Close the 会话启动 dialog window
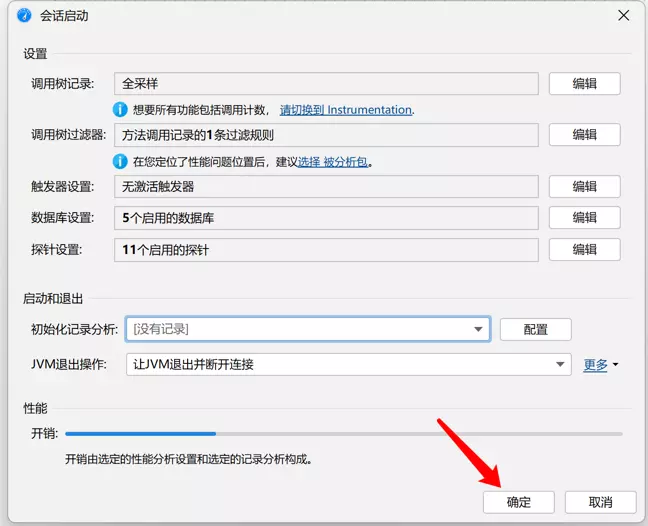648x526 pixels. [x=623, y=15]
